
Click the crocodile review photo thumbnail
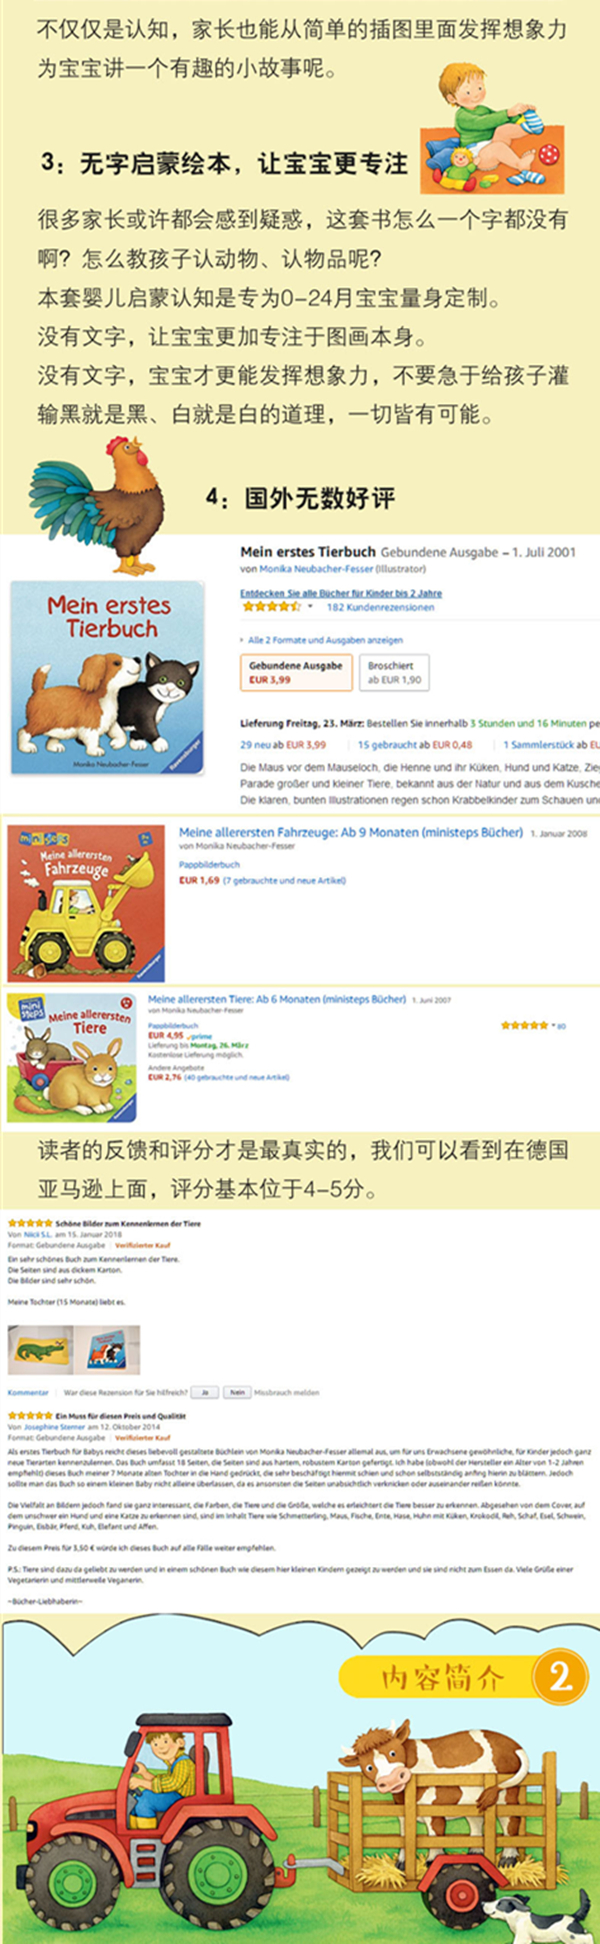point(40,1350)
